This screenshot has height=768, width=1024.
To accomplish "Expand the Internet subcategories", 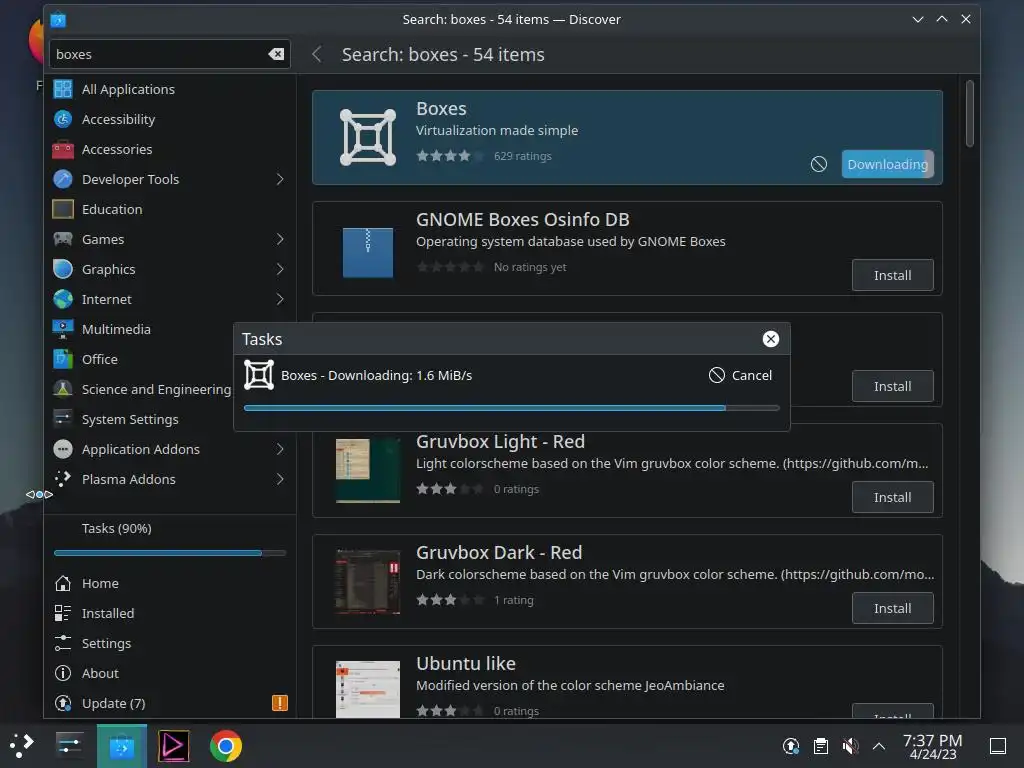I will [x=280, y=300].
